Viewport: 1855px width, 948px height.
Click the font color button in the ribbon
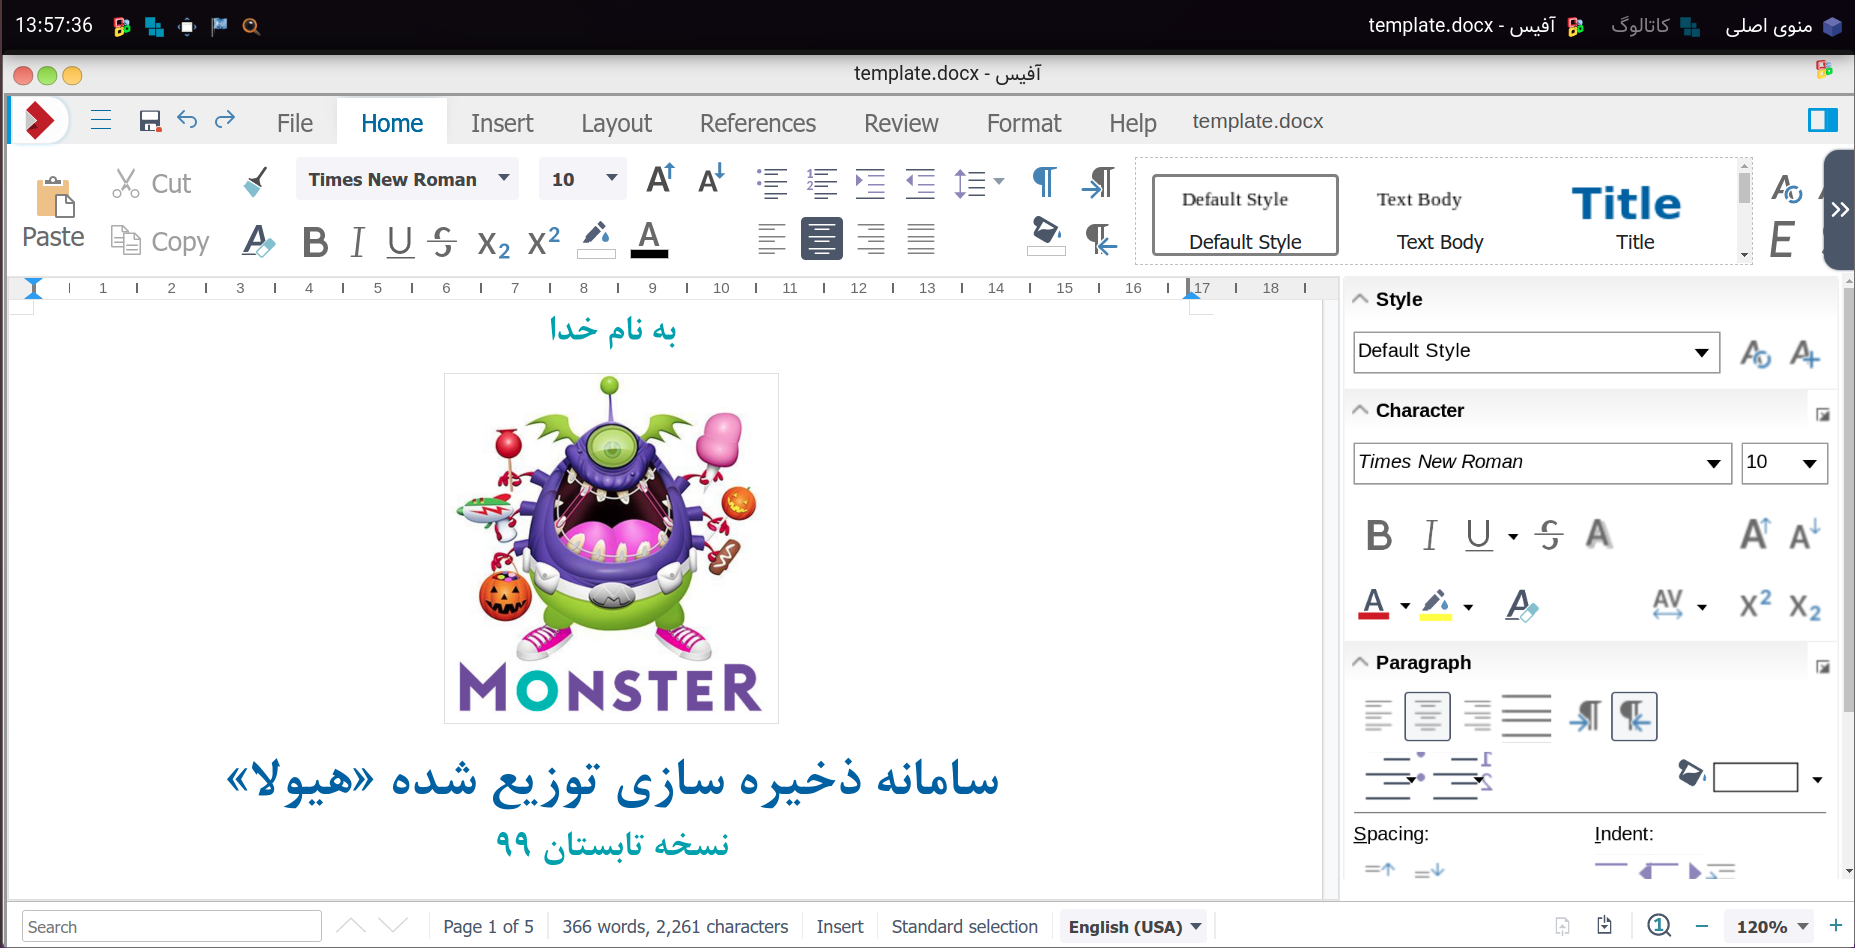click(x=649, y=240)
